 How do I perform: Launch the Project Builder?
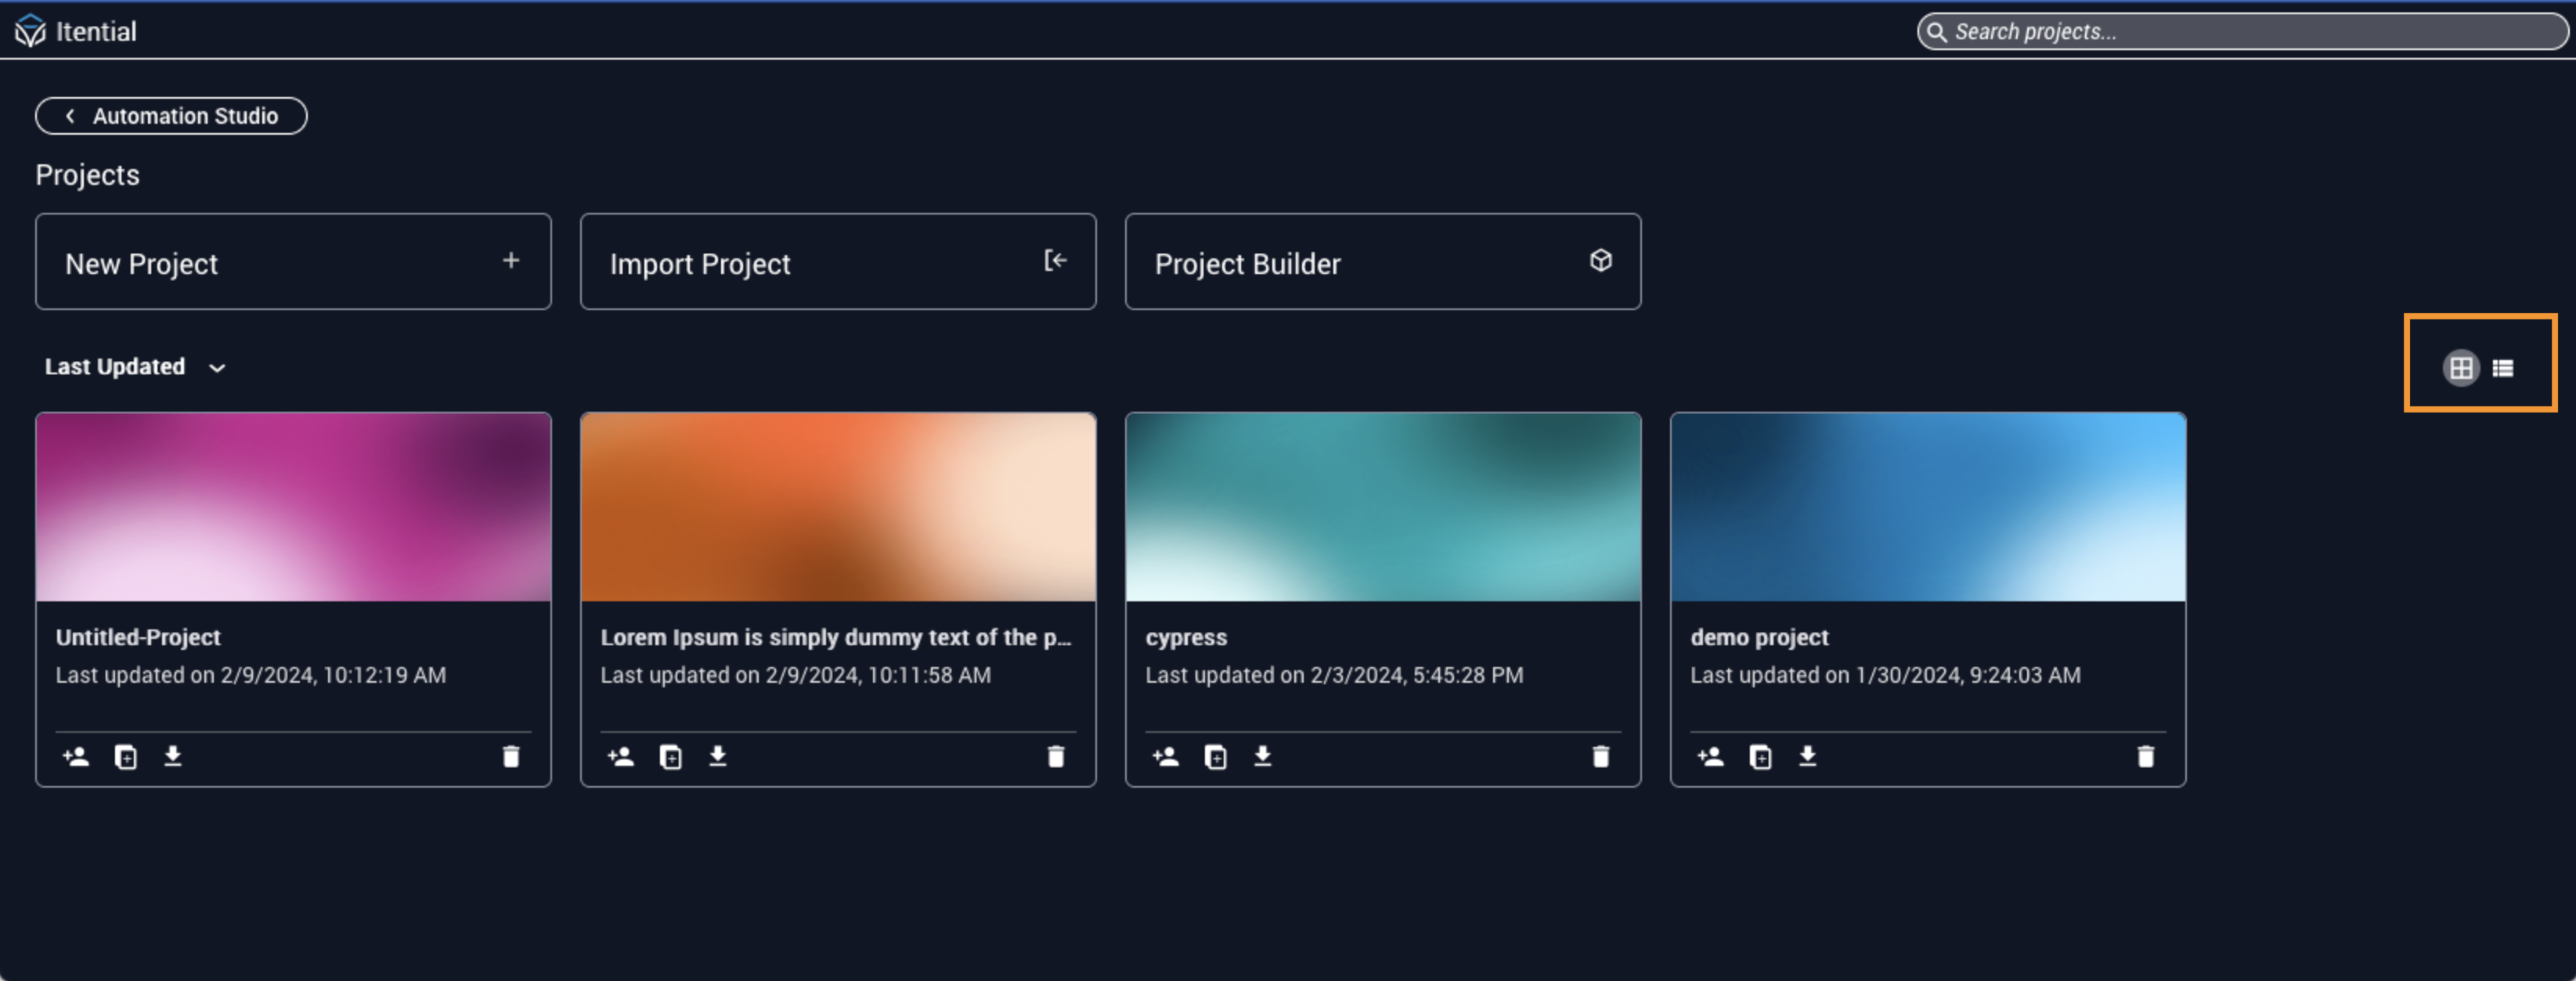pos(1382,262)
